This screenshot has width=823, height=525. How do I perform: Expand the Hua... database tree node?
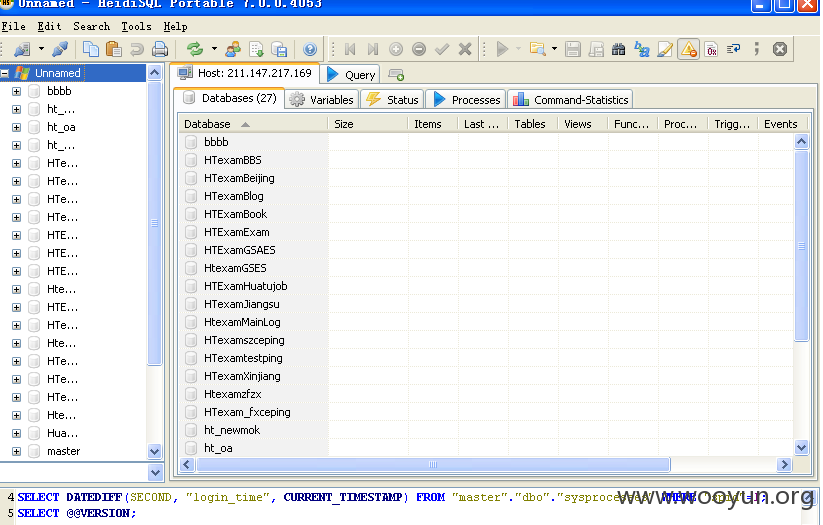pos(16,434)
